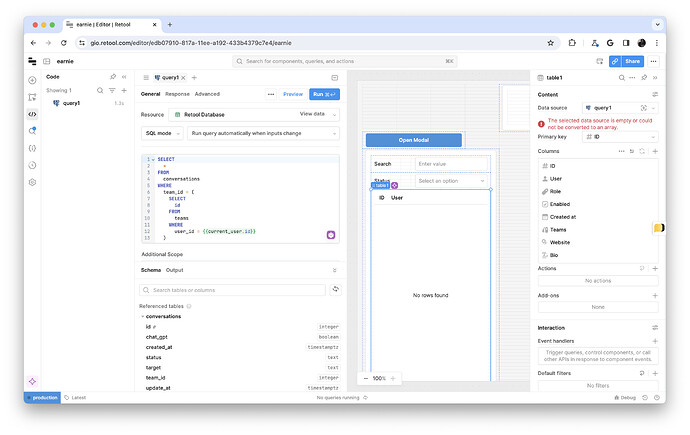Switch to the Output tab
Image resolution: width=690 pixels, height=435 pixels.
click(175, 270)
